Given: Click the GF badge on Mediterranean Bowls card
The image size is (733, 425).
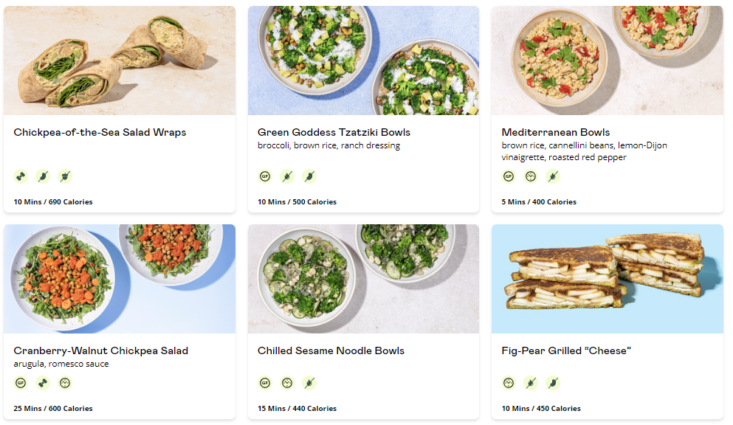Looking at the screenshot, I should (509, 176).
